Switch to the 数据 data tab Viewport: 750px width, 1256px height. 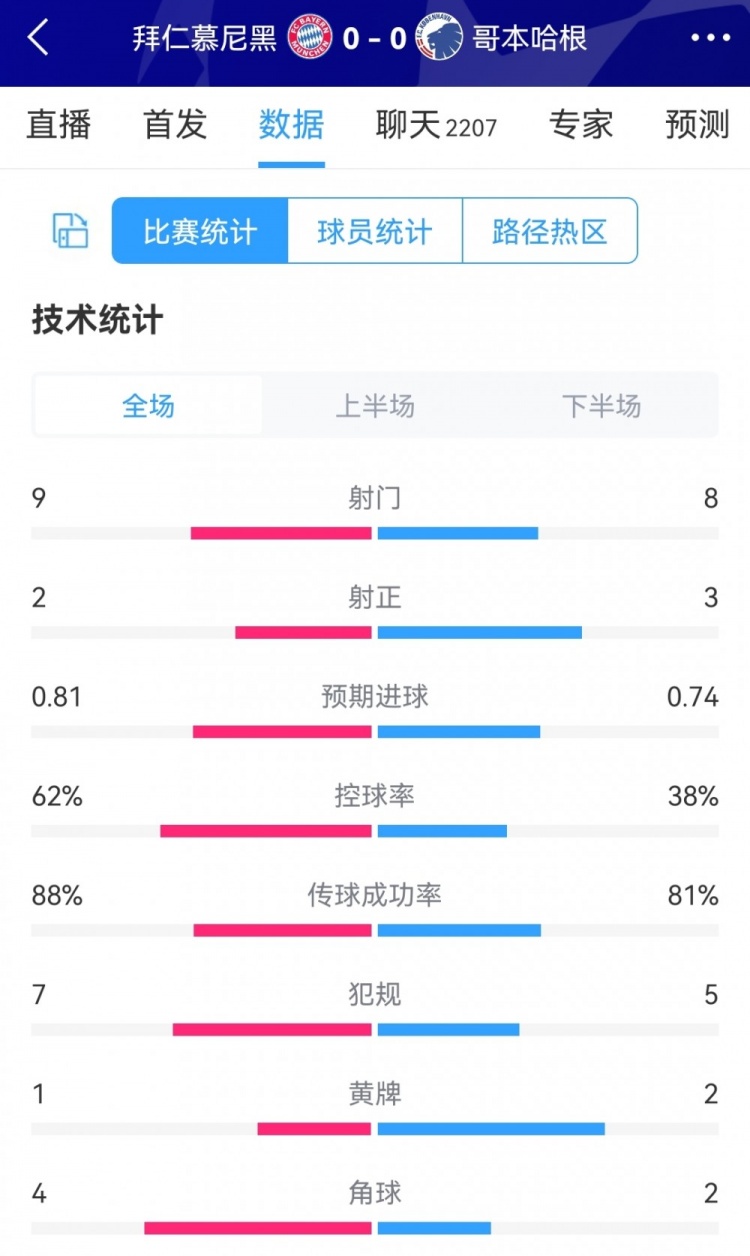pos(291,125)
